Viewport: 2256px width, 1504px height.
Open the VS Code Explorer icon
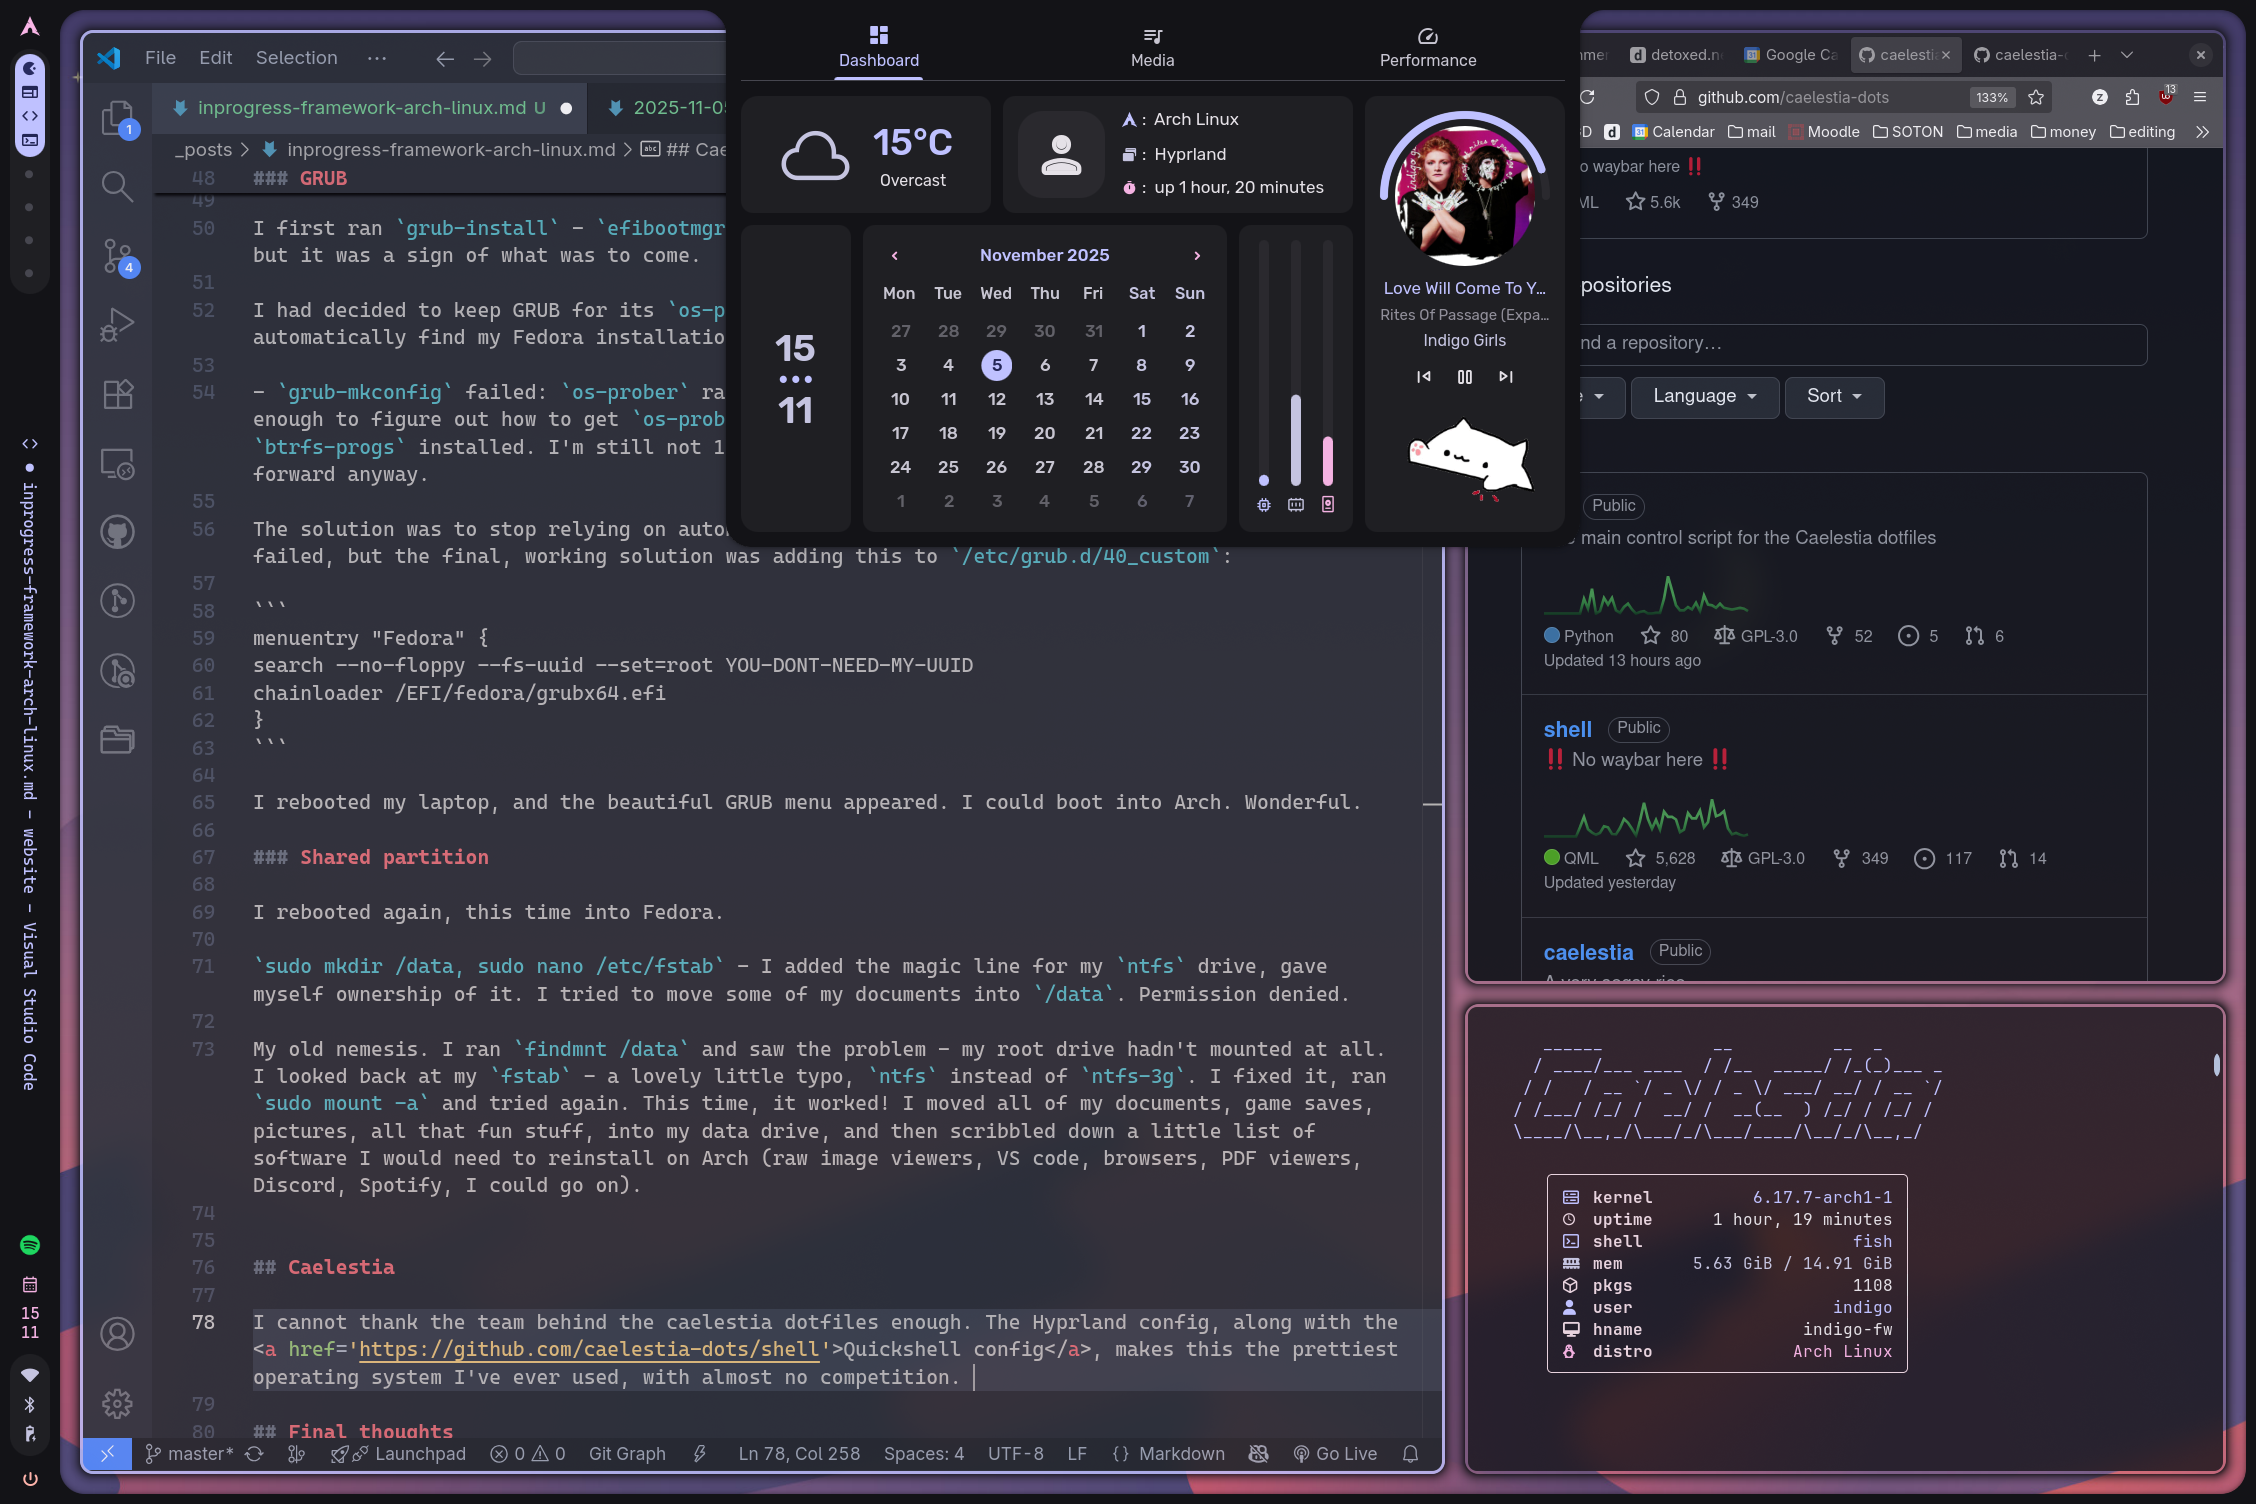117,118
